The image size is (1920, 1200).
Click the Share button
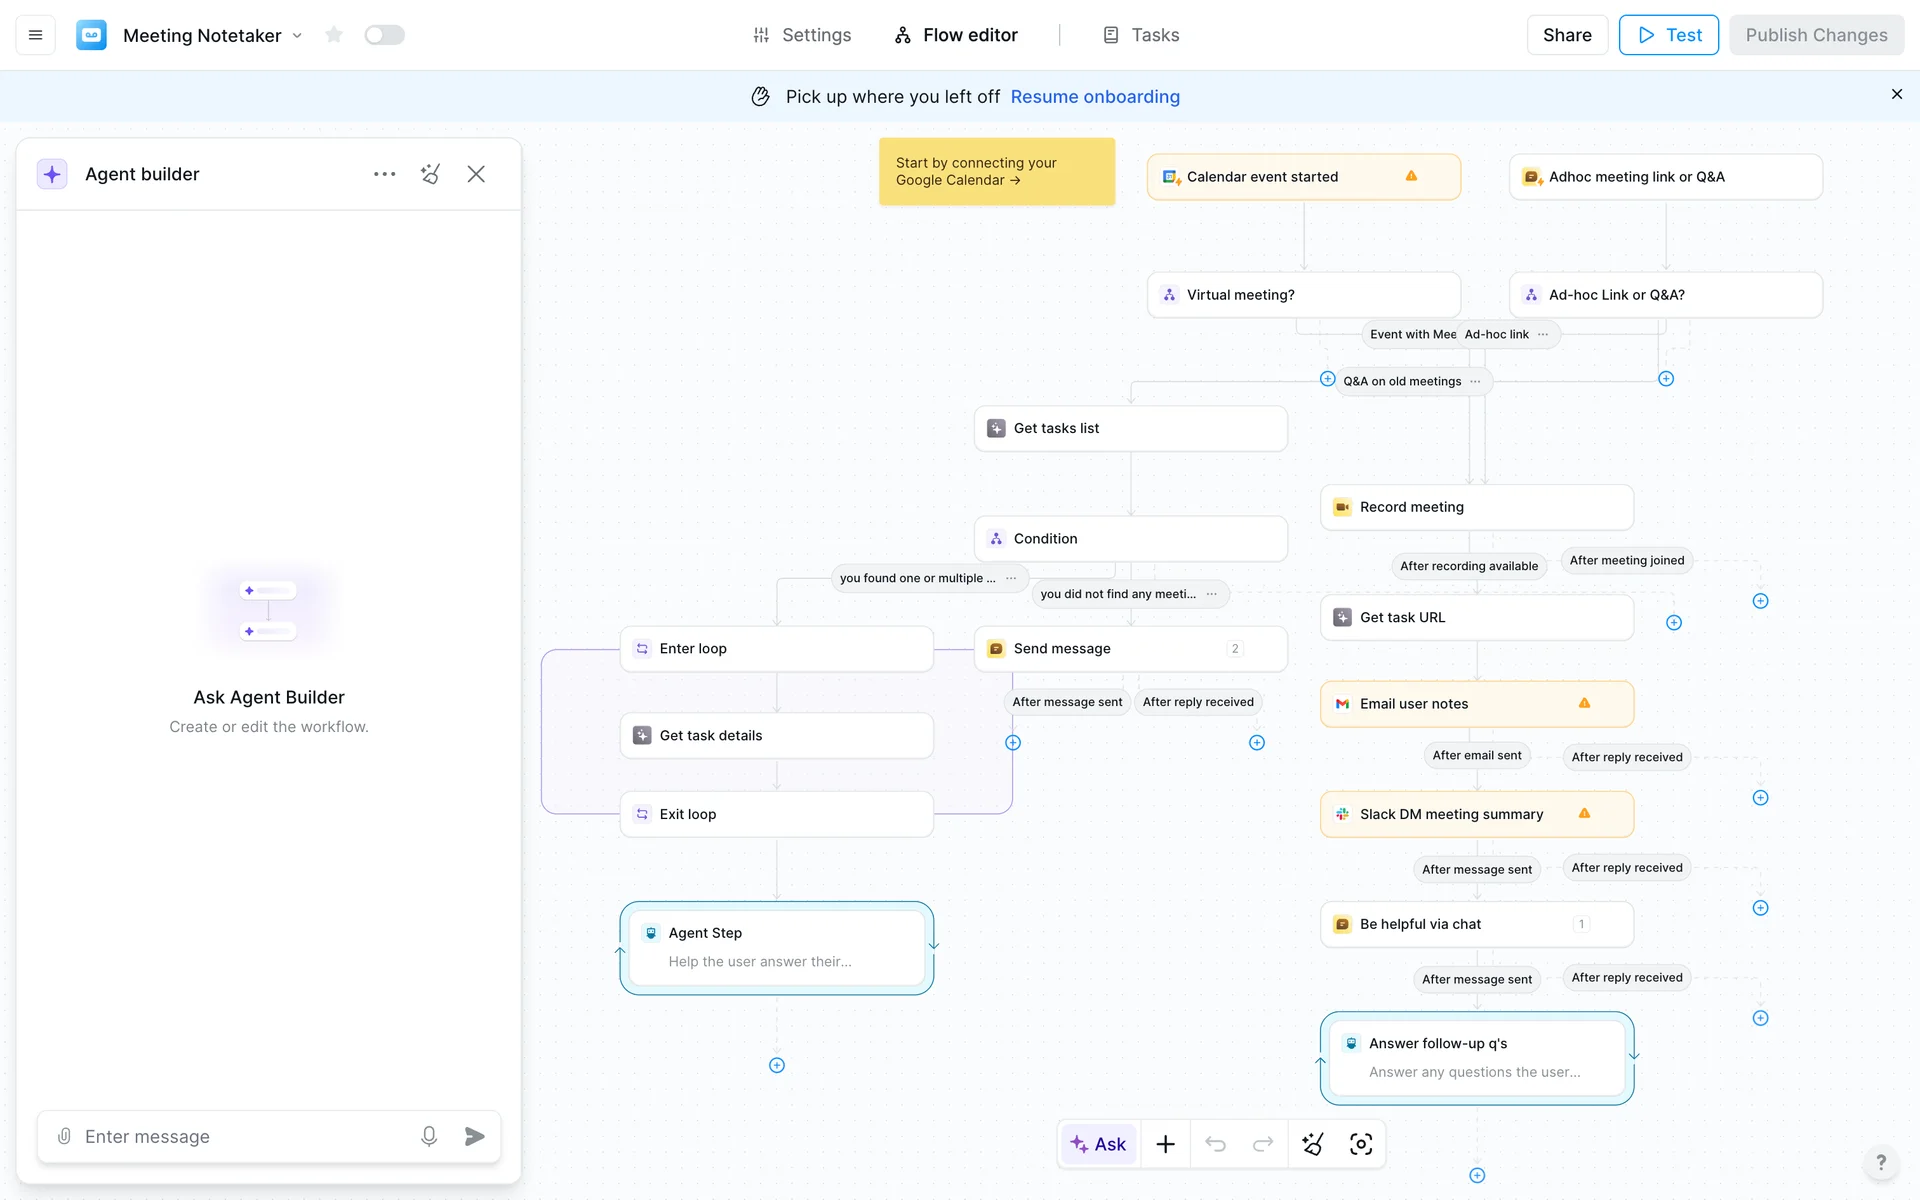(x=1567, y=35)
